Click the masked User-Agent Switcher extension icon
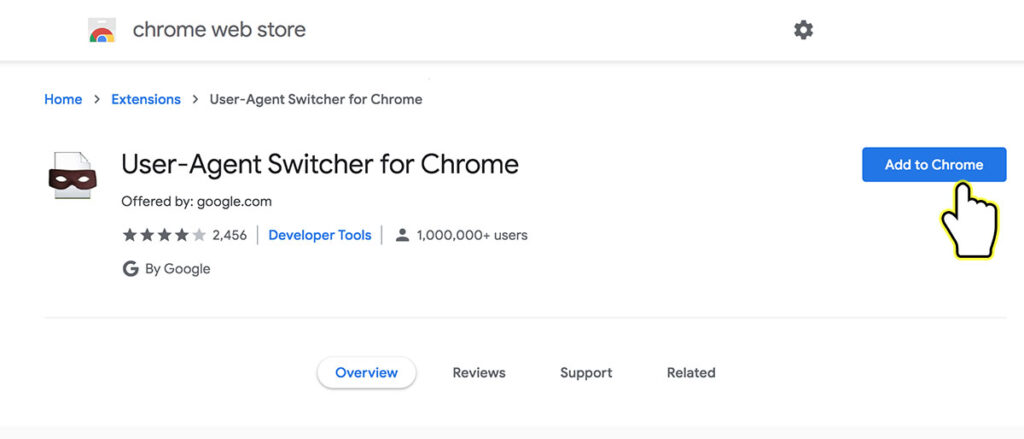Viewport: 1024px width, 439px height. pos(72,175)
